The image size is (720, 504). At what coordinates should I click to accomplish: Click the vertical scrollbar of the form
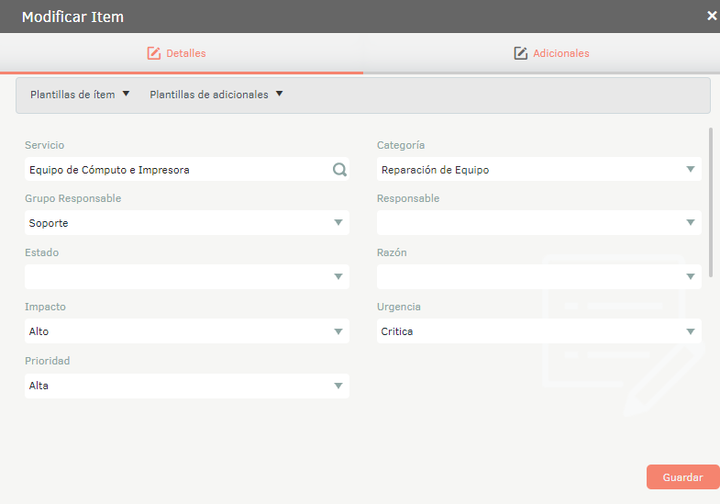point(711,203)
